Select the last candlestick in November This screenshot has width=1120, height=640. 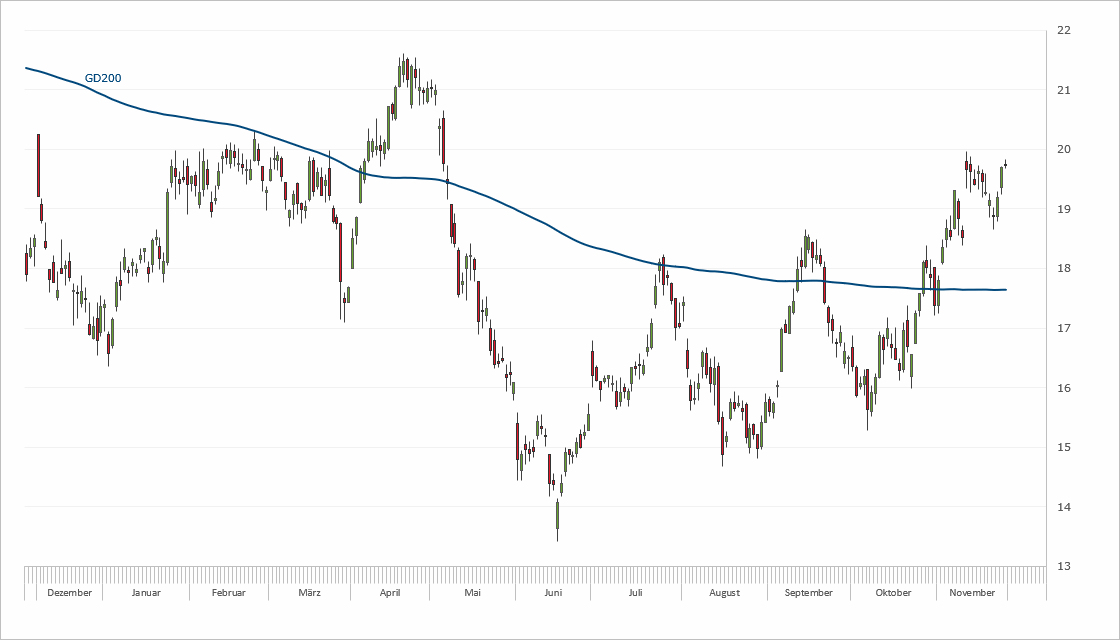click(1005, 165)
